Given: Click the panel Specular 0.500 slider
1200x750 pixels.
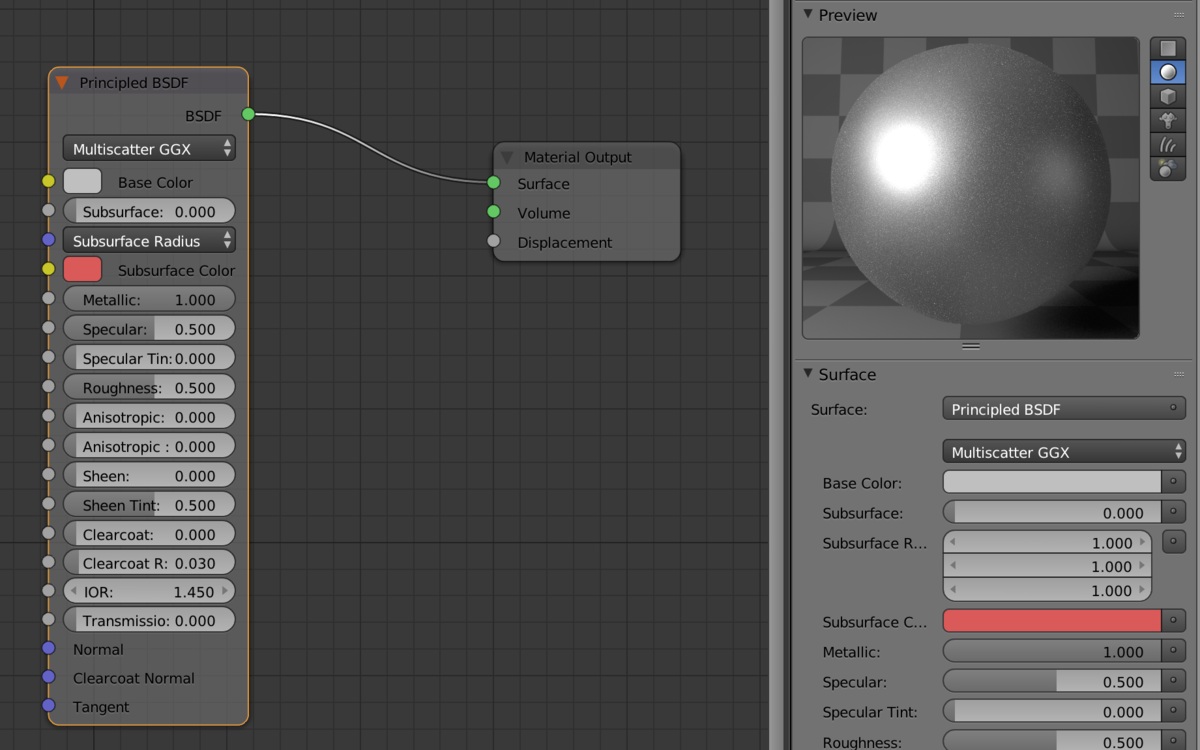Looking at the screenshot, I should (x=1052, y=681).
